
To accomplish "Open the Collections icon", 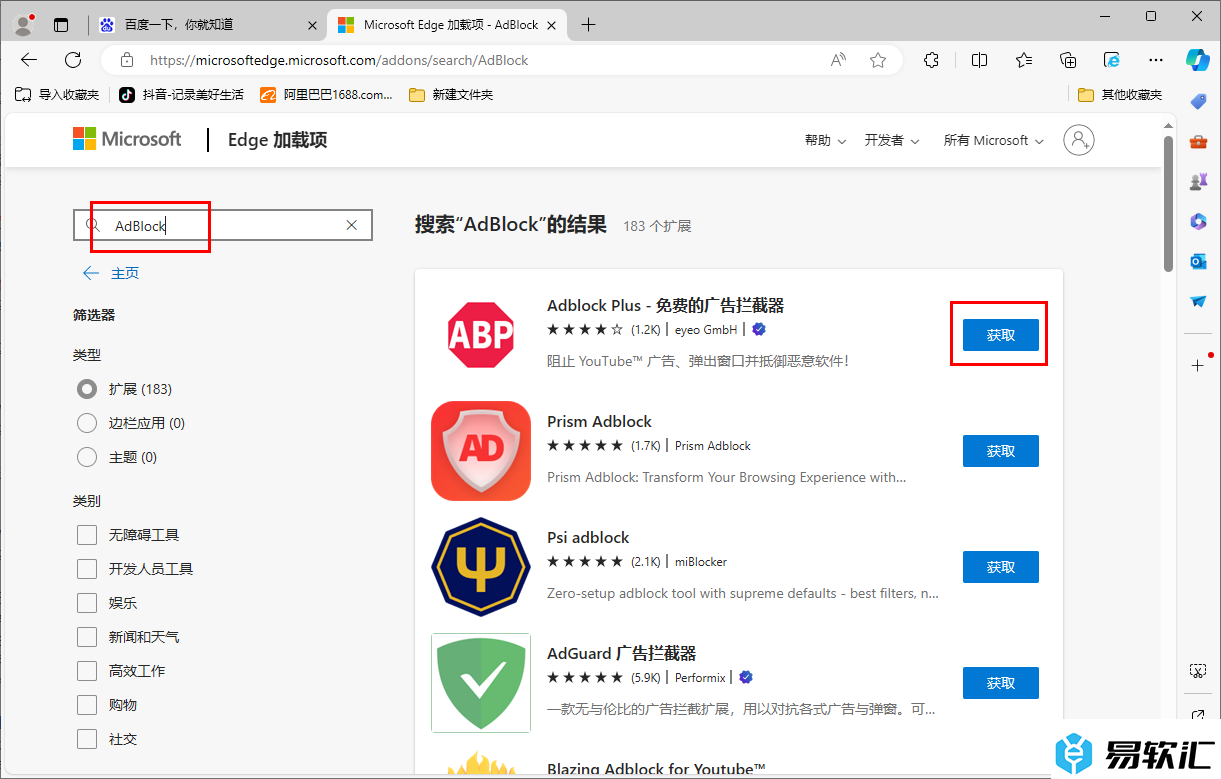I will (x=1068, y=60).
